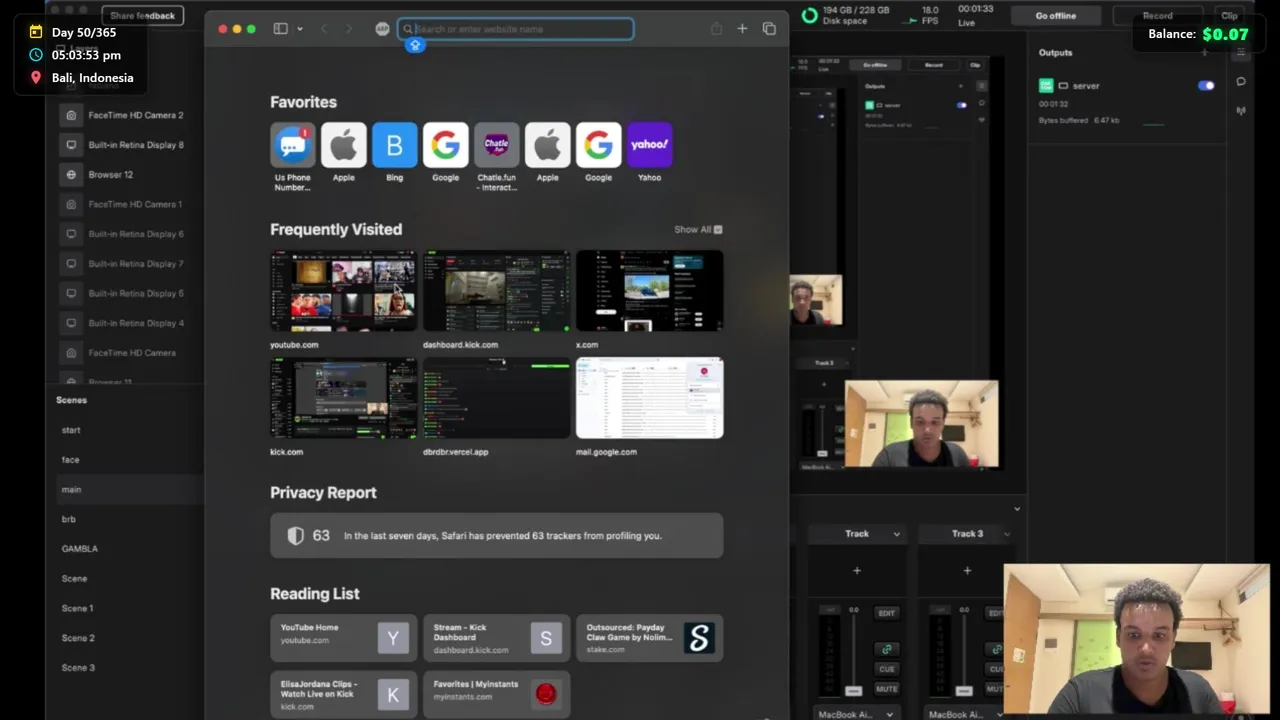Click EDIT on the first Track
Image resolution: width=1280 pixels, height=720 pixels.
pos(886,613)
